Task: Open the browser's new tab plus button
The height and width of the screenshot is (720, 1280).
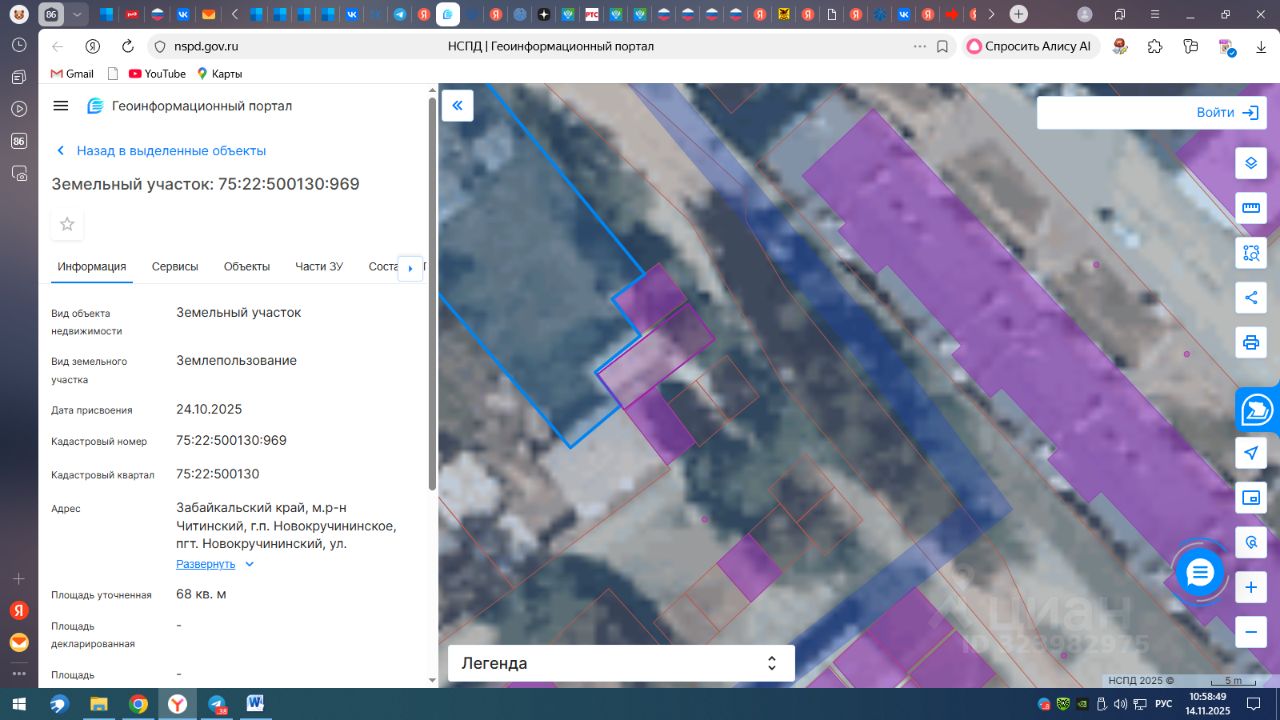Action: click(1018, 14)
